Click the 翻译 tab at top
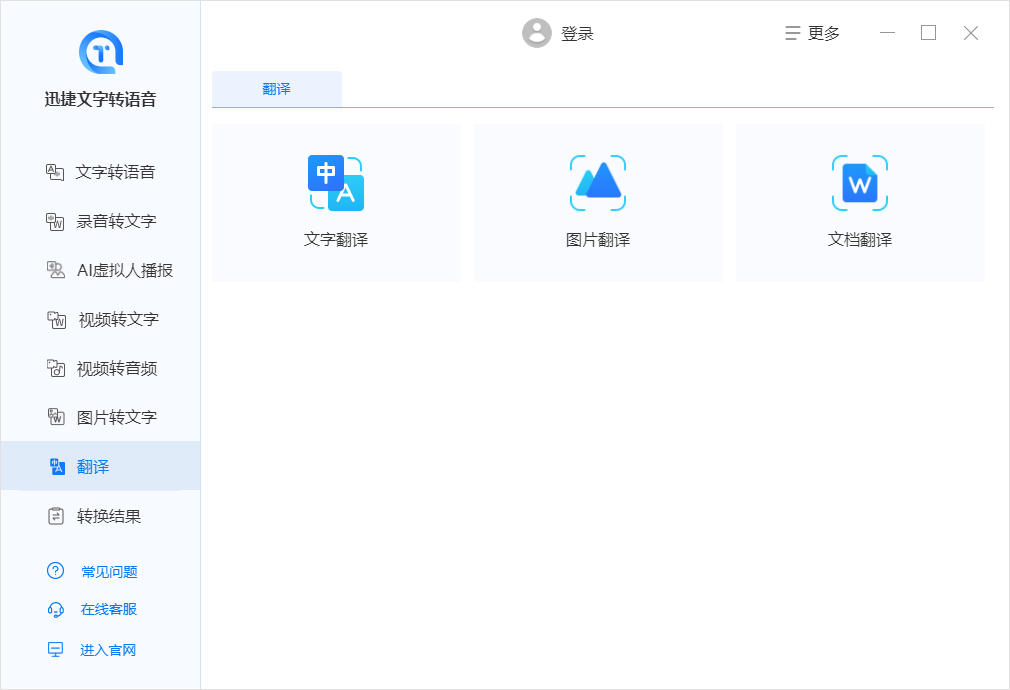1010x690 pixels. (x=277, y=89)
